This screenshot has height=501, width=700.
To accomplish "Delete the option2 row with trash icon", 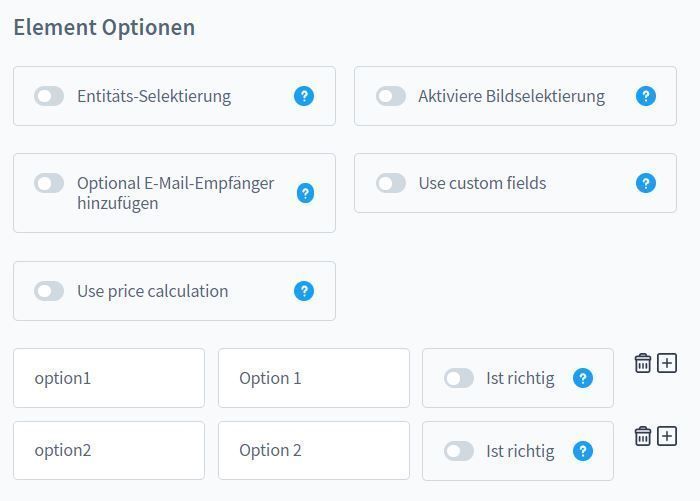I will 642,436.
